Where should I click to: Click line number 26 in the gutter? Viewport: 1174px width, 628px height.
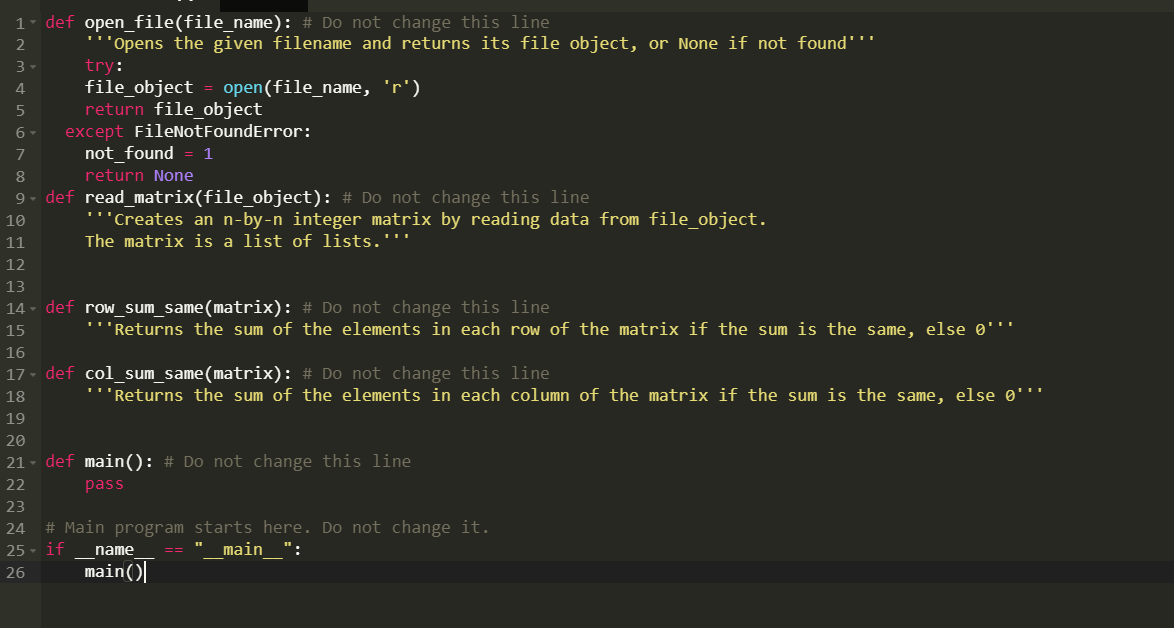coord(16,573)
